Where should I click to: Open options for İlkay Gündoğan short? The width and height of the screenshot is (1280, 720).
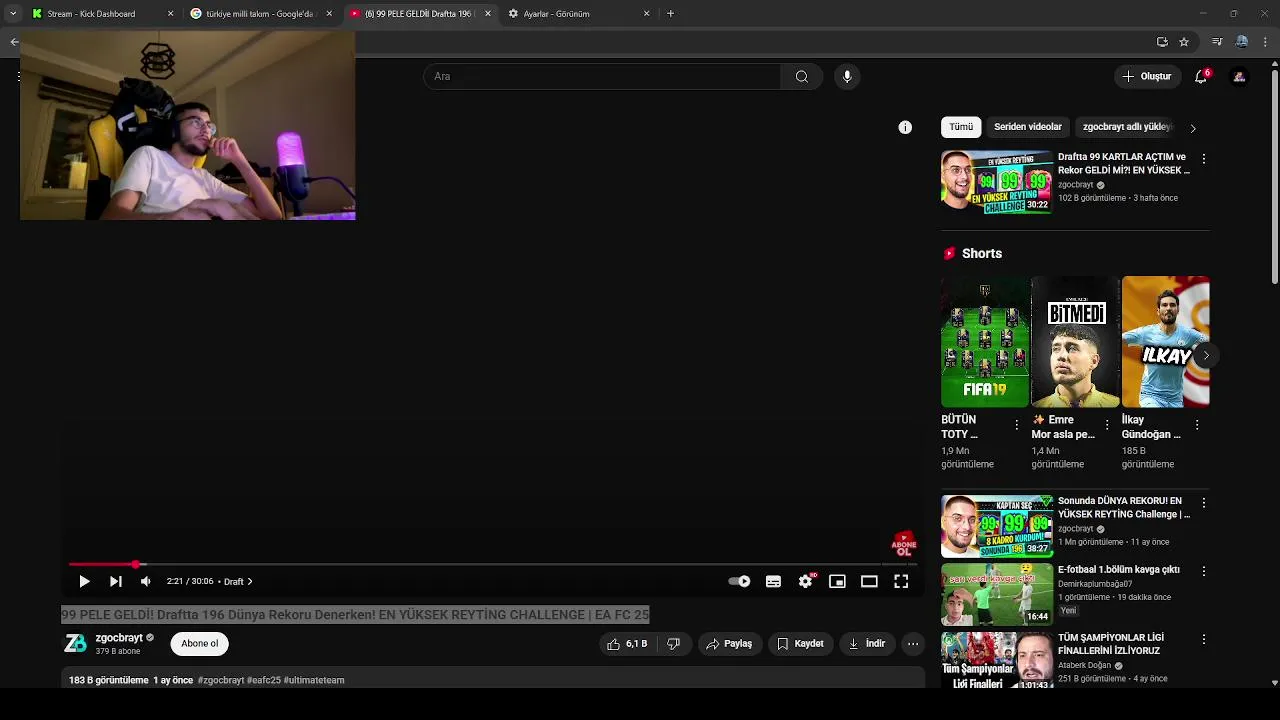(x=1197, y=425)
